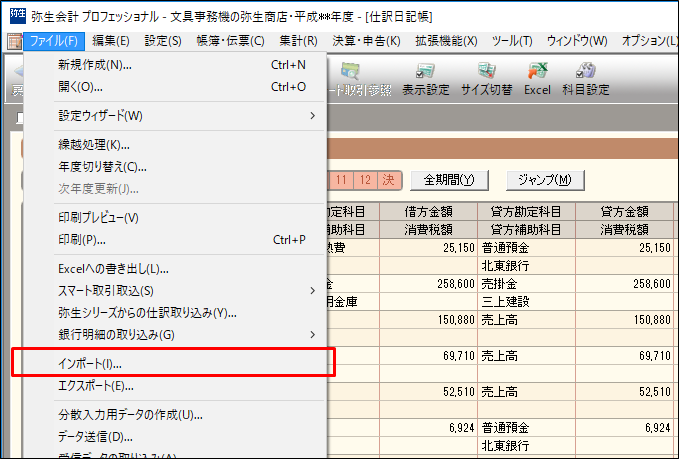Select 弥生シリーズからの仕訳取り込み(Y)... entry
The width and height of the screenshot is (679, 459).
pyautogui.click(x=175, y=313)
